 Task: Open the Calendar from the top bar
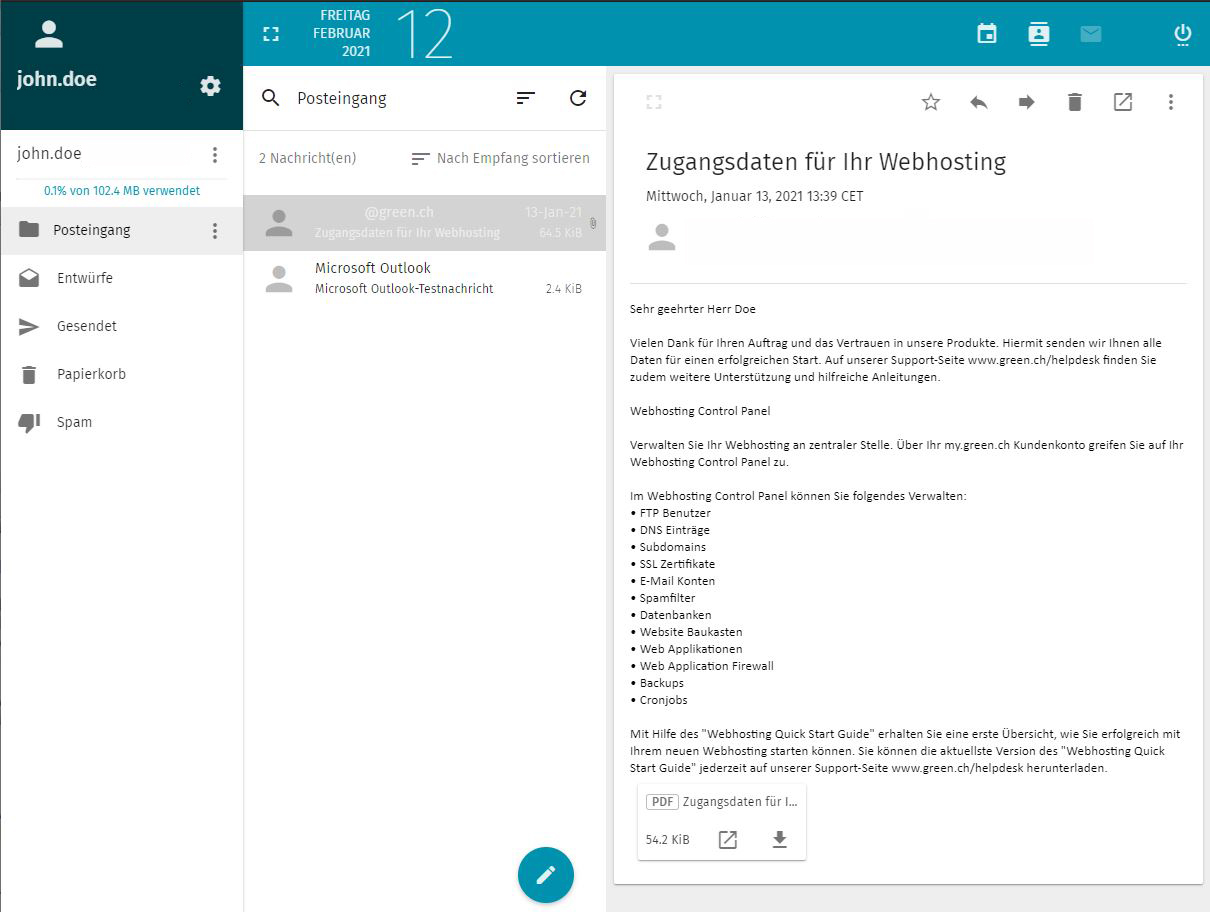tap(986, 33)
